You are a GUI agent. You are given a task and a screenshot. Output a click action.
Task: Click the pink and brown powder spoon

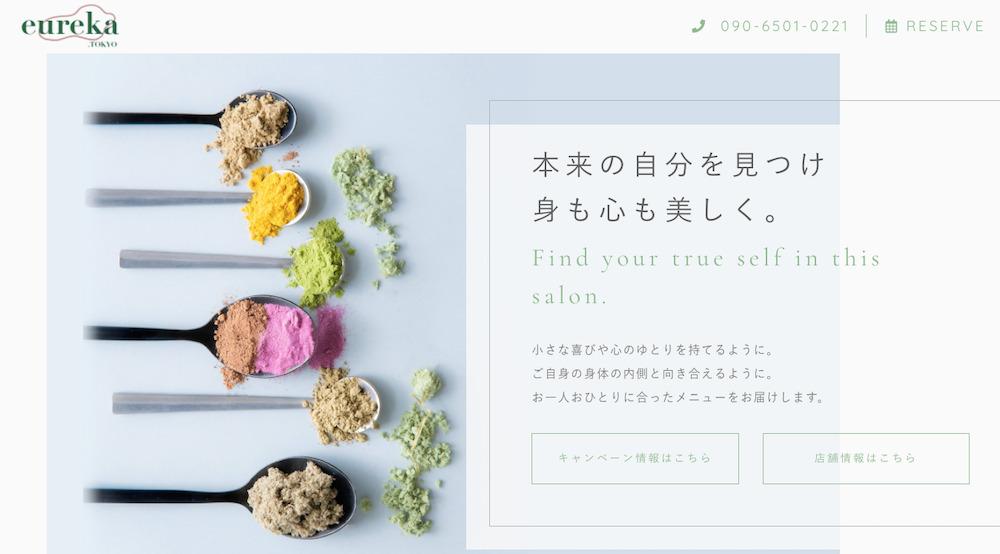tap(214, 335)
